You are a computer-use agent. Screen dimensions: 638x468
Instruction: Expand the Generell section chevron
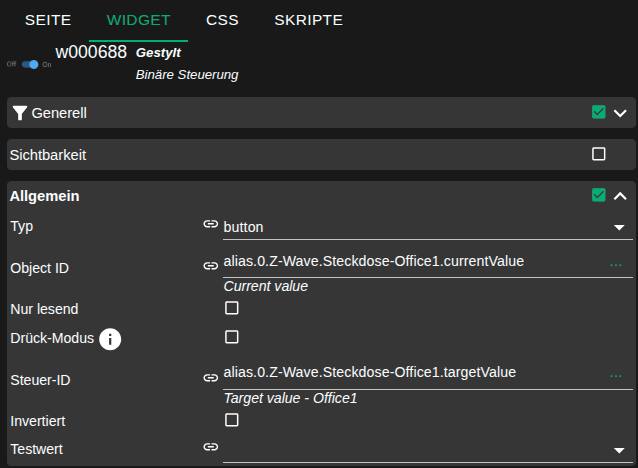click(x=620, y=113)
